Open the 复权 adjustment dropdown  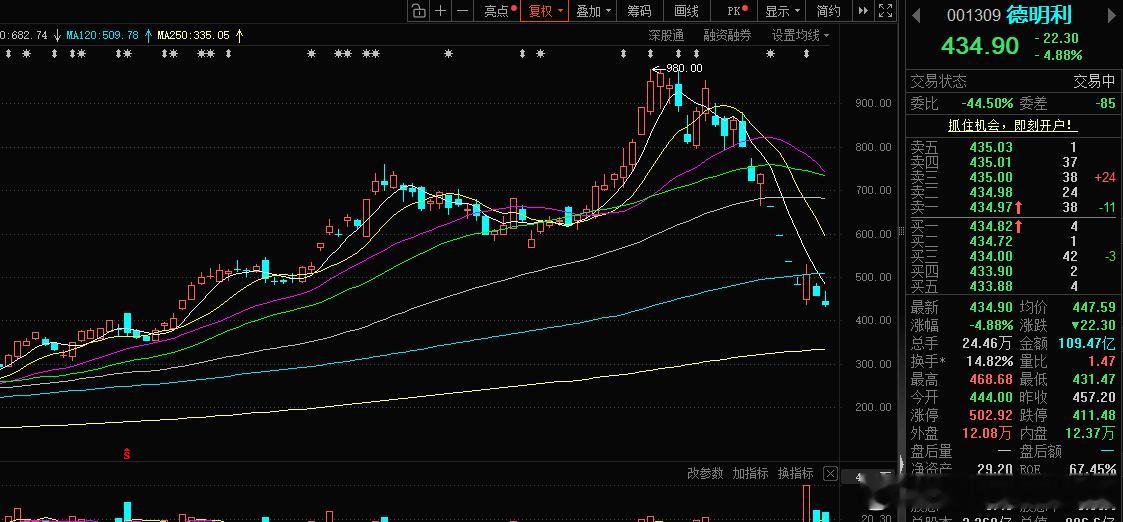pyautogui.click(x=545, y=11)
